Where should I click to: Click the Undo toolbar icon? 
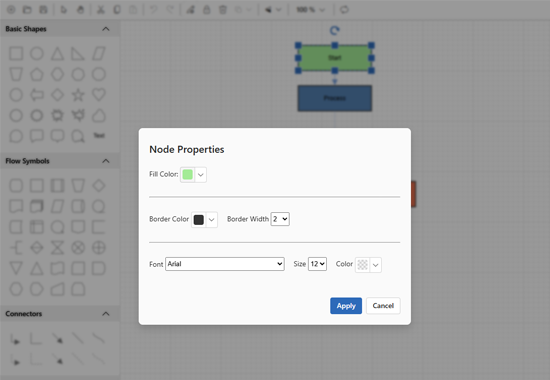pyautogui.click(x=153, y=10)
